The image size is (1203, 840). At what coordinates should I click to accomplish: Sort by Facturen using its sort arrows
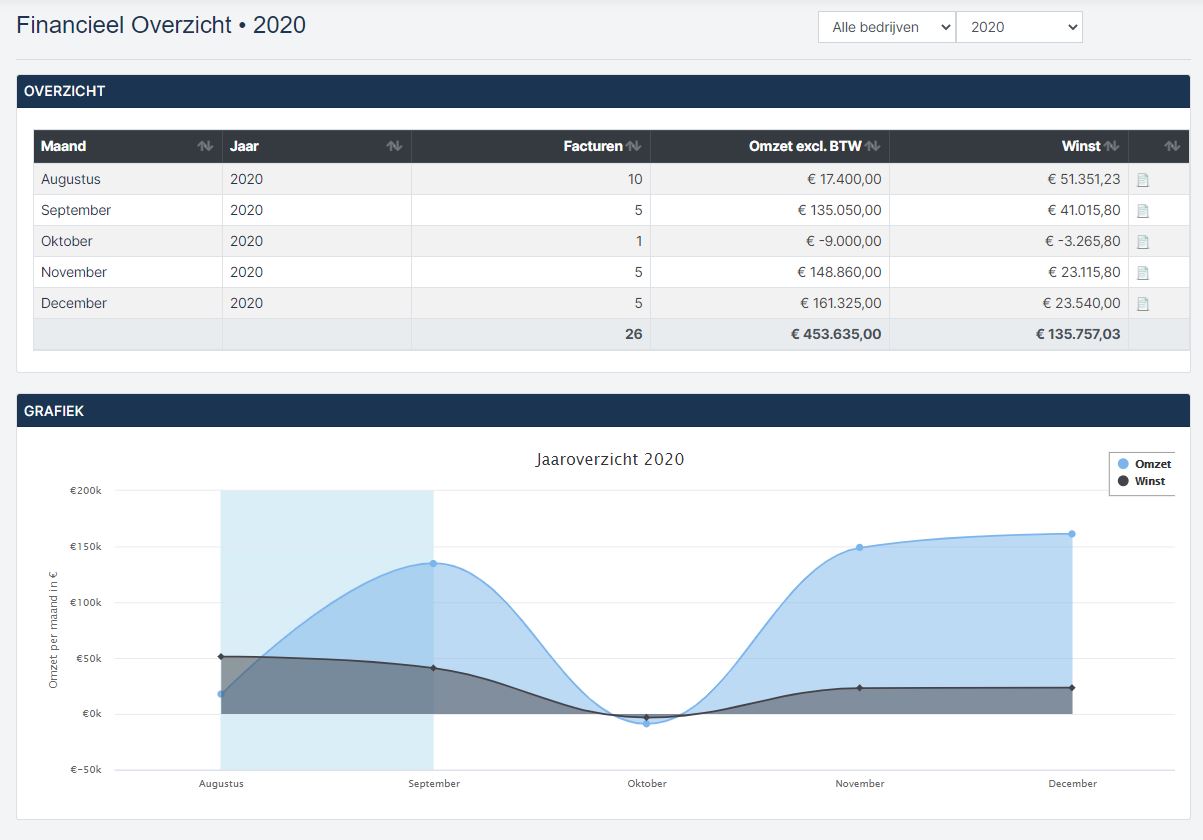pyautogui.click(x=633, y=146)
